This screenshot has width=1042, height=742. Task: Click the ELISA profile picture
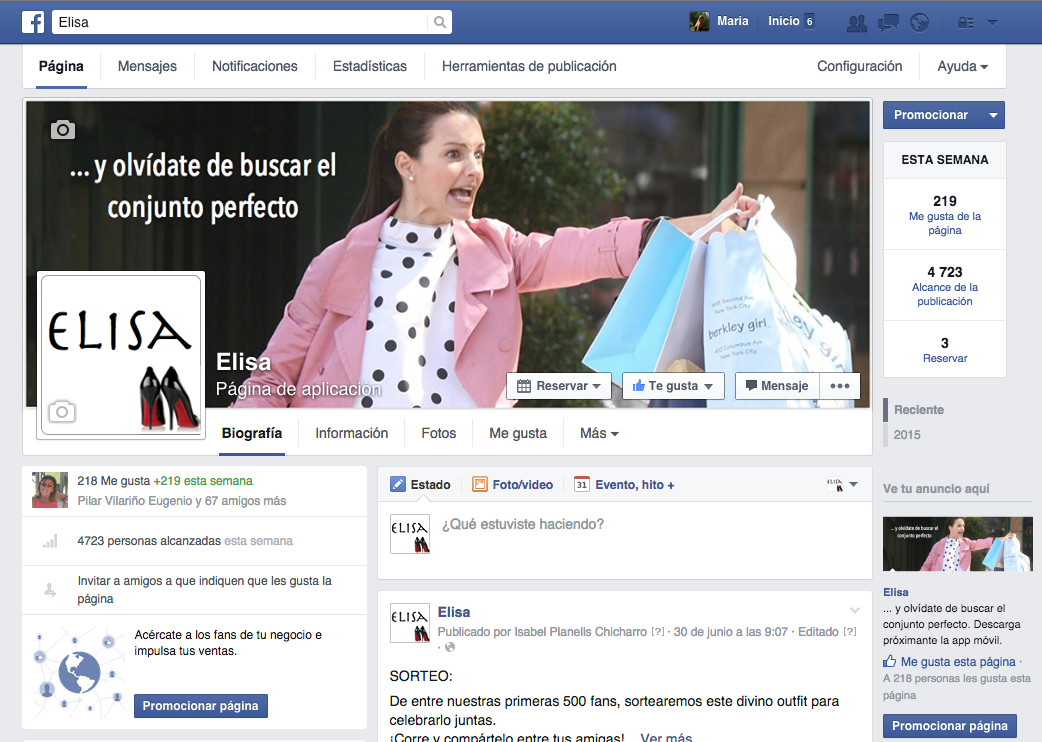click(121, 355)
